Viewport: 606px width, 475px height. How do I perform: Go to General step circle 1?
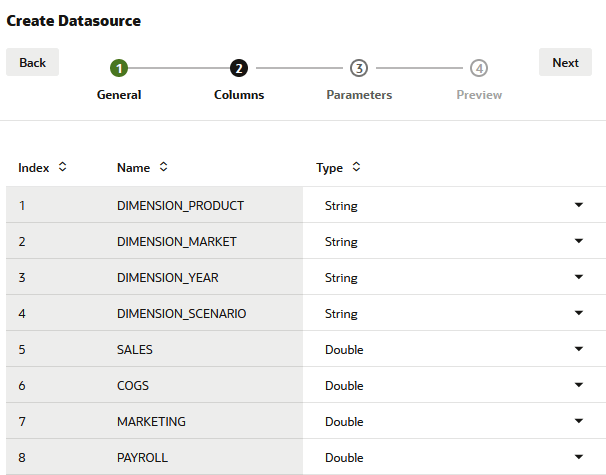[x=119, y=68]
